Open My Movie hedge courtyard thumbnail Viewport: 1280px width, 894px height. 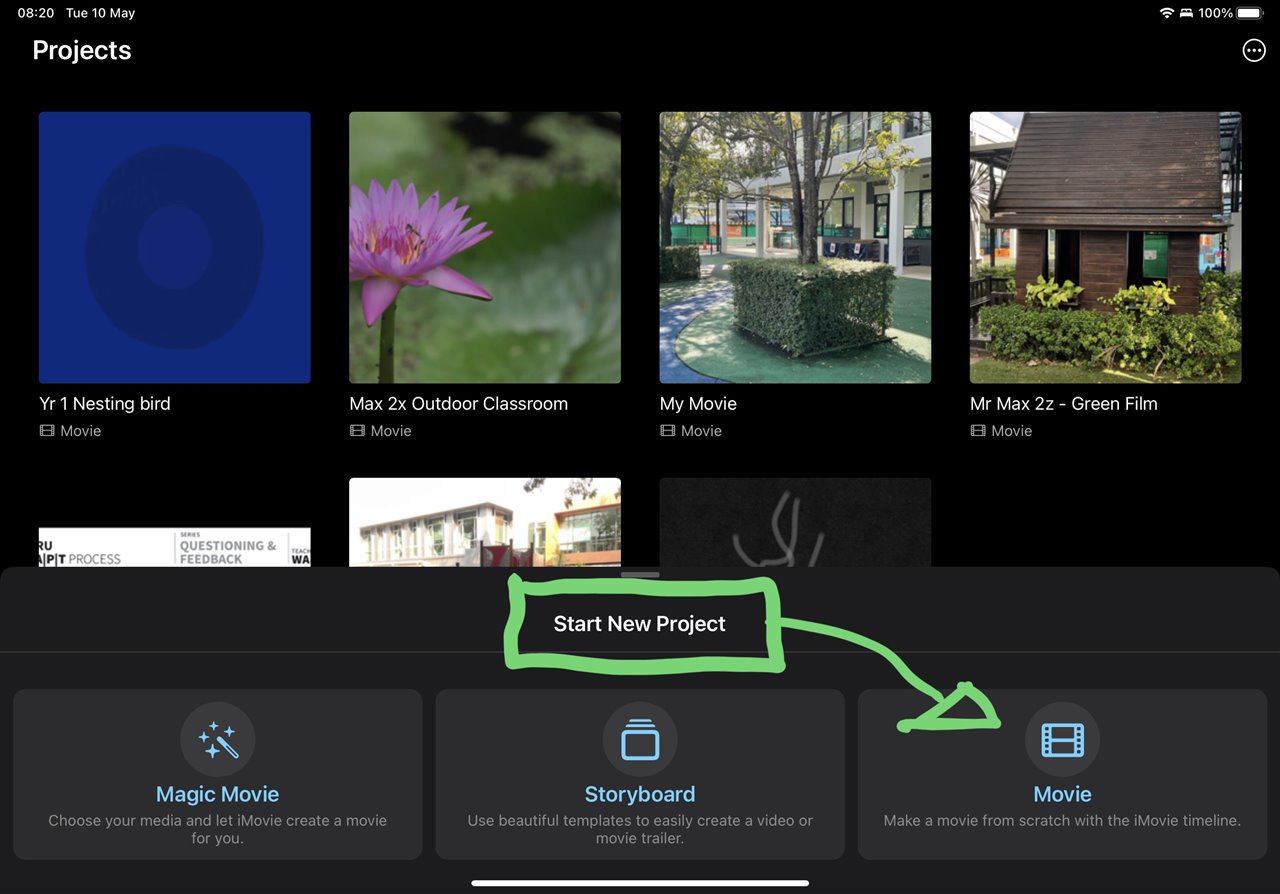(x=795, y=247)
